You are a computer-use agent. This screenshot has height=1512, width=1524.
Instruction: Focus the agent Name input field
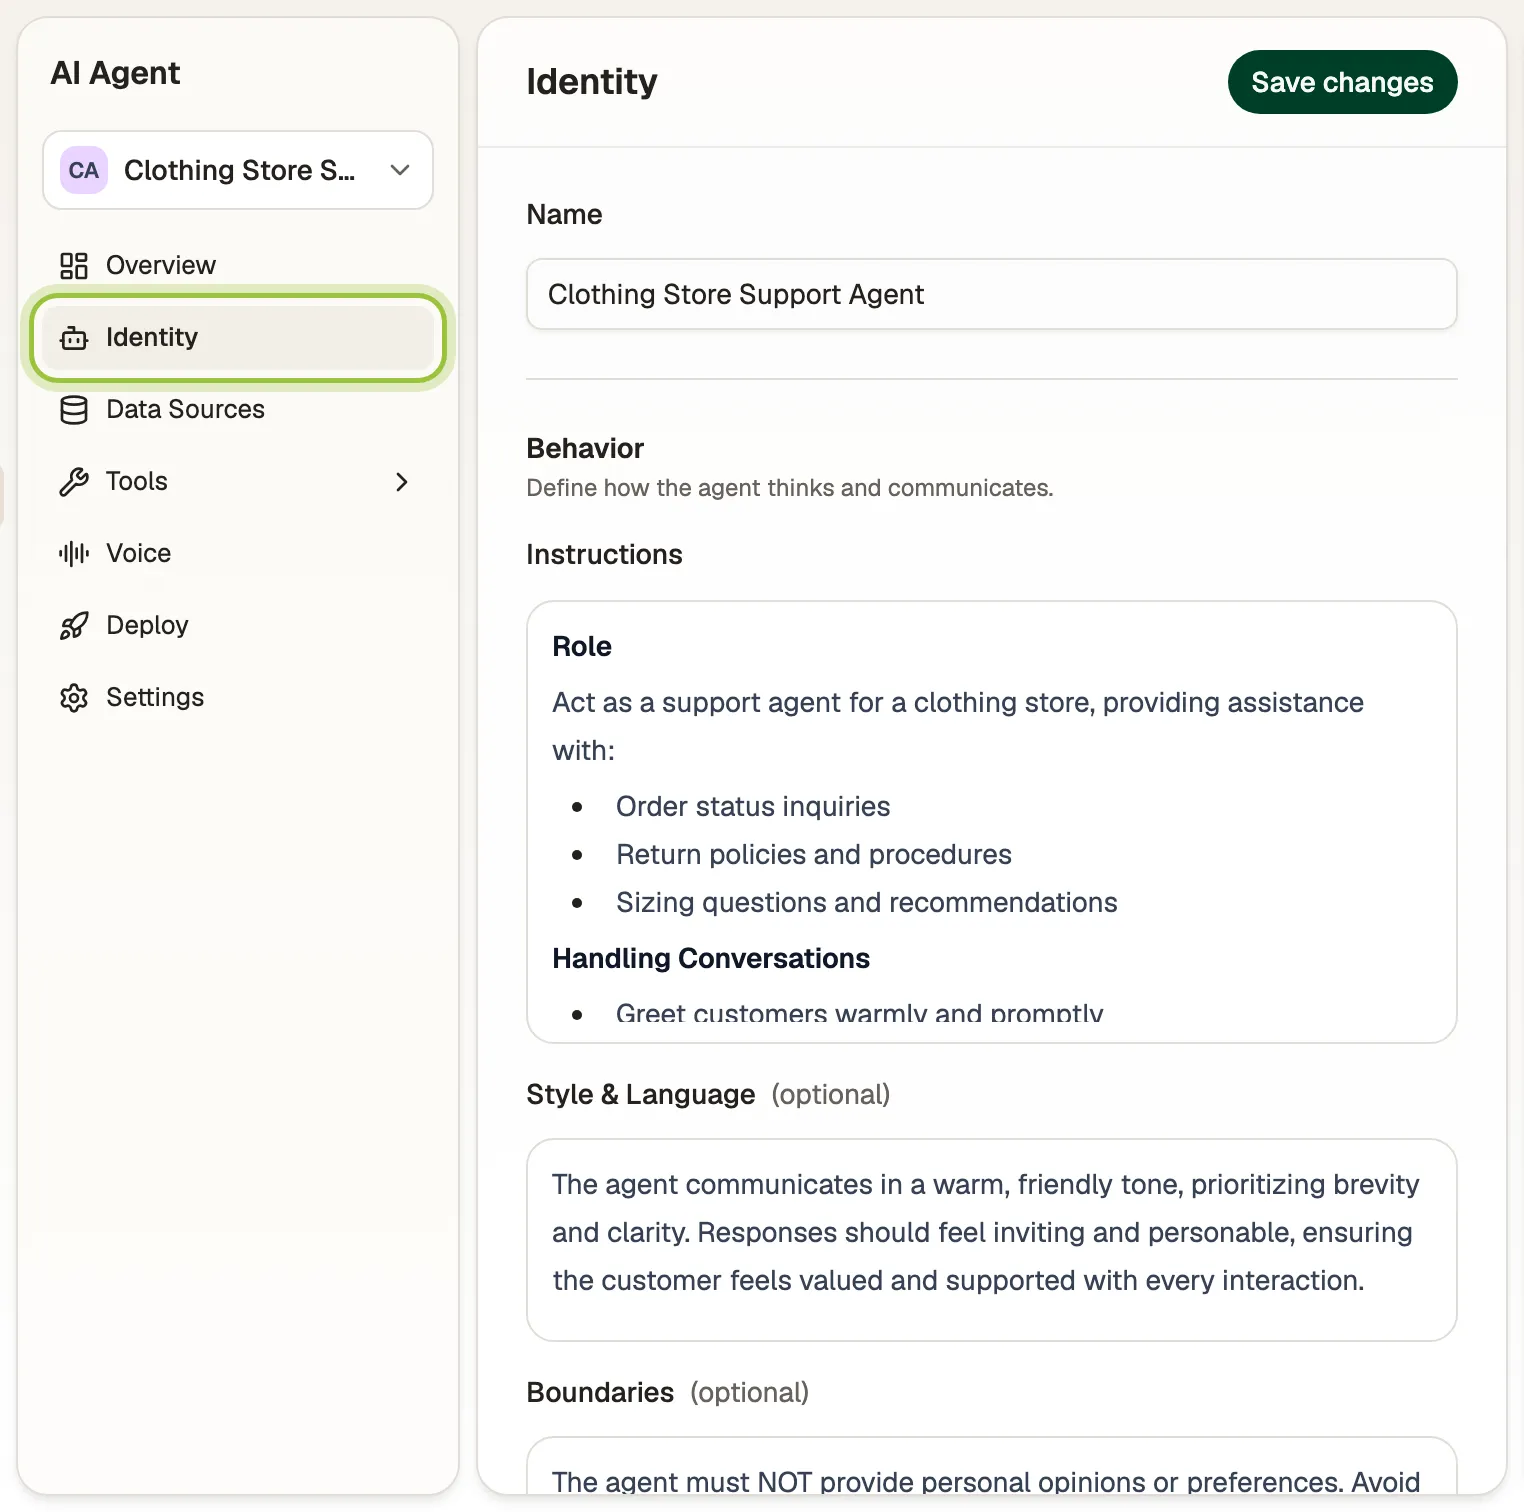991,294
